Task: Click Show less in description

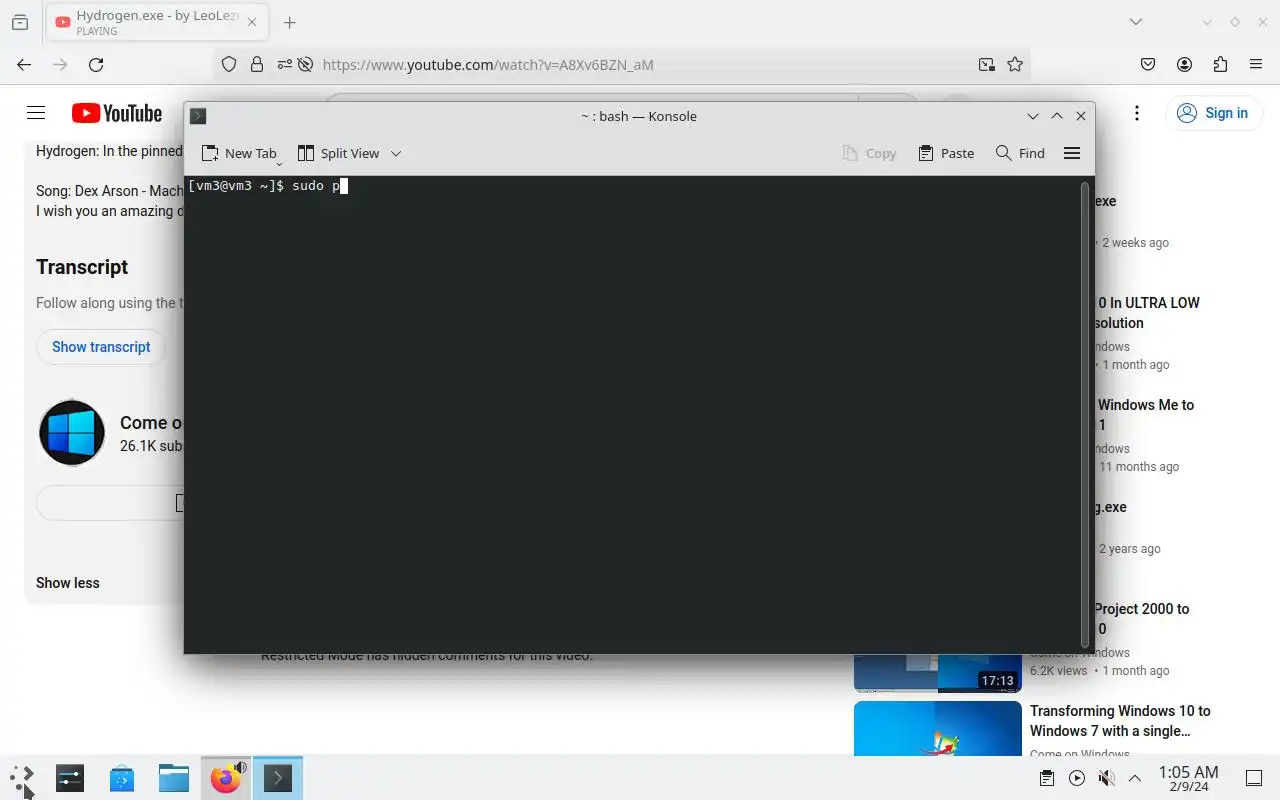Action: coord(68,583)
